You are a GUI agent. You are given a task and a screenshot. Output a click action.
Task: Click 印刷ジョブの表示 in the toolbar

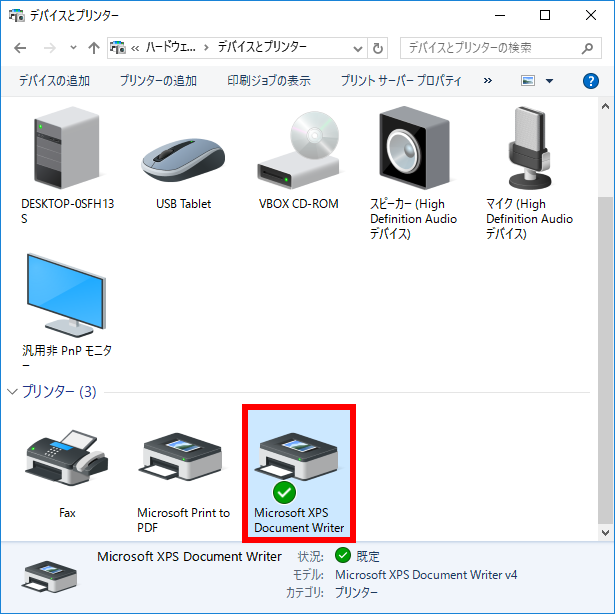[269, 81]
